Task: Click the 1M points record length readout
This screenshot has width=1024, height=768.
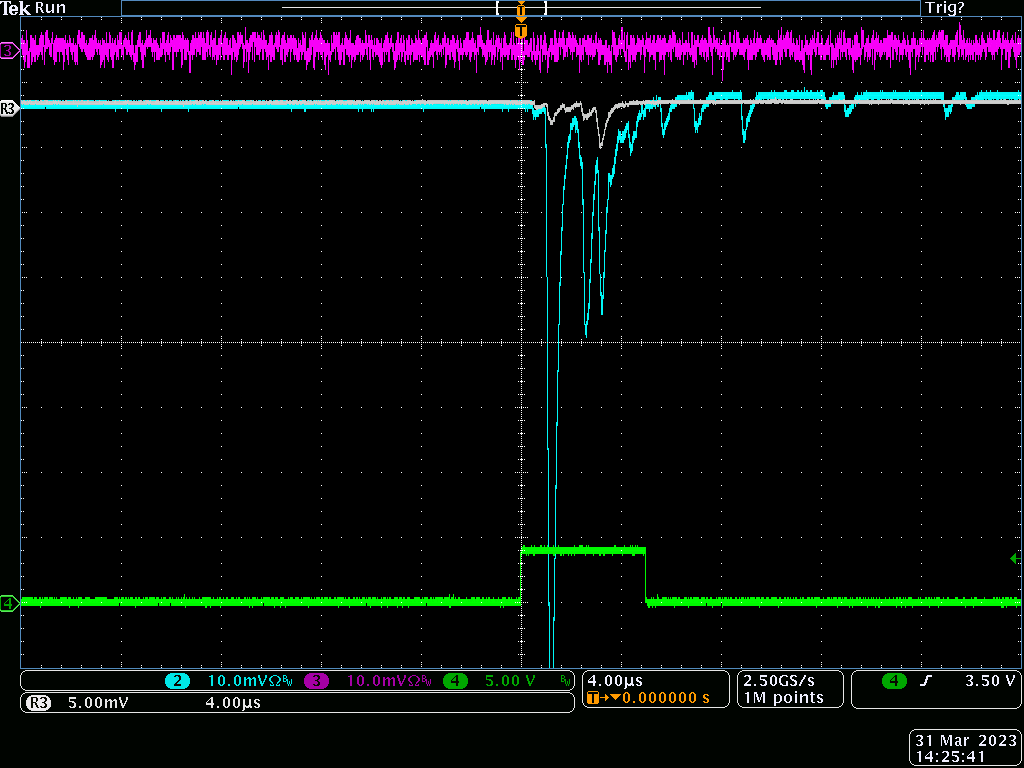Action: point(784,697)
